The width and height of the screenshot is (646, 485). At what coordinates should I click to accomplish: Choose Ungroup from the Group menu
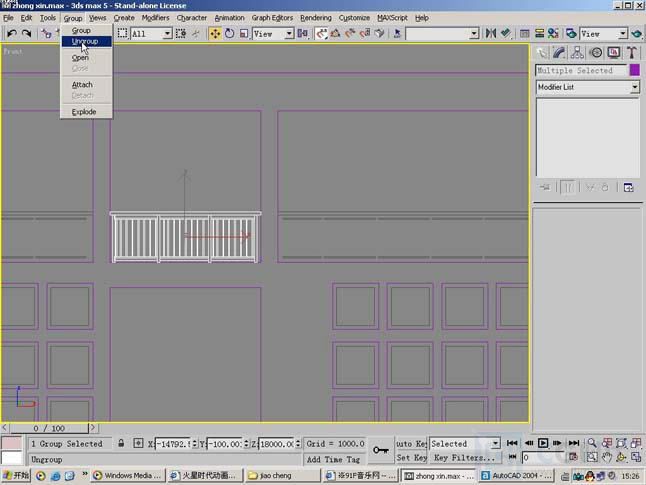[87, 41]
